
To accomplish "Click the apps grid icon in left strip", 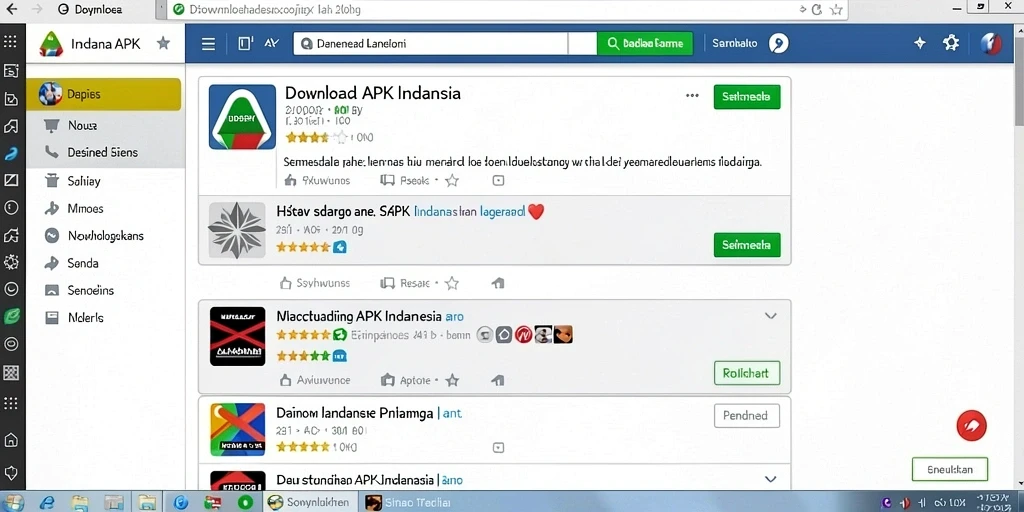I will [10, 42].
